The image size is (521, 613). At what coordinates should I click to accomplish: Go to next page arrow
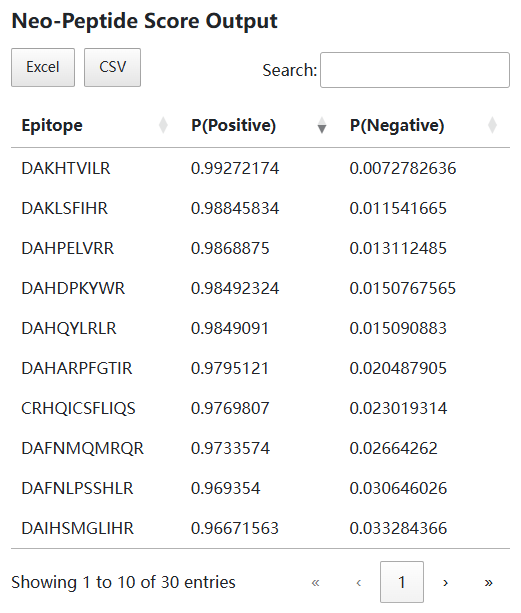(445, 583)
